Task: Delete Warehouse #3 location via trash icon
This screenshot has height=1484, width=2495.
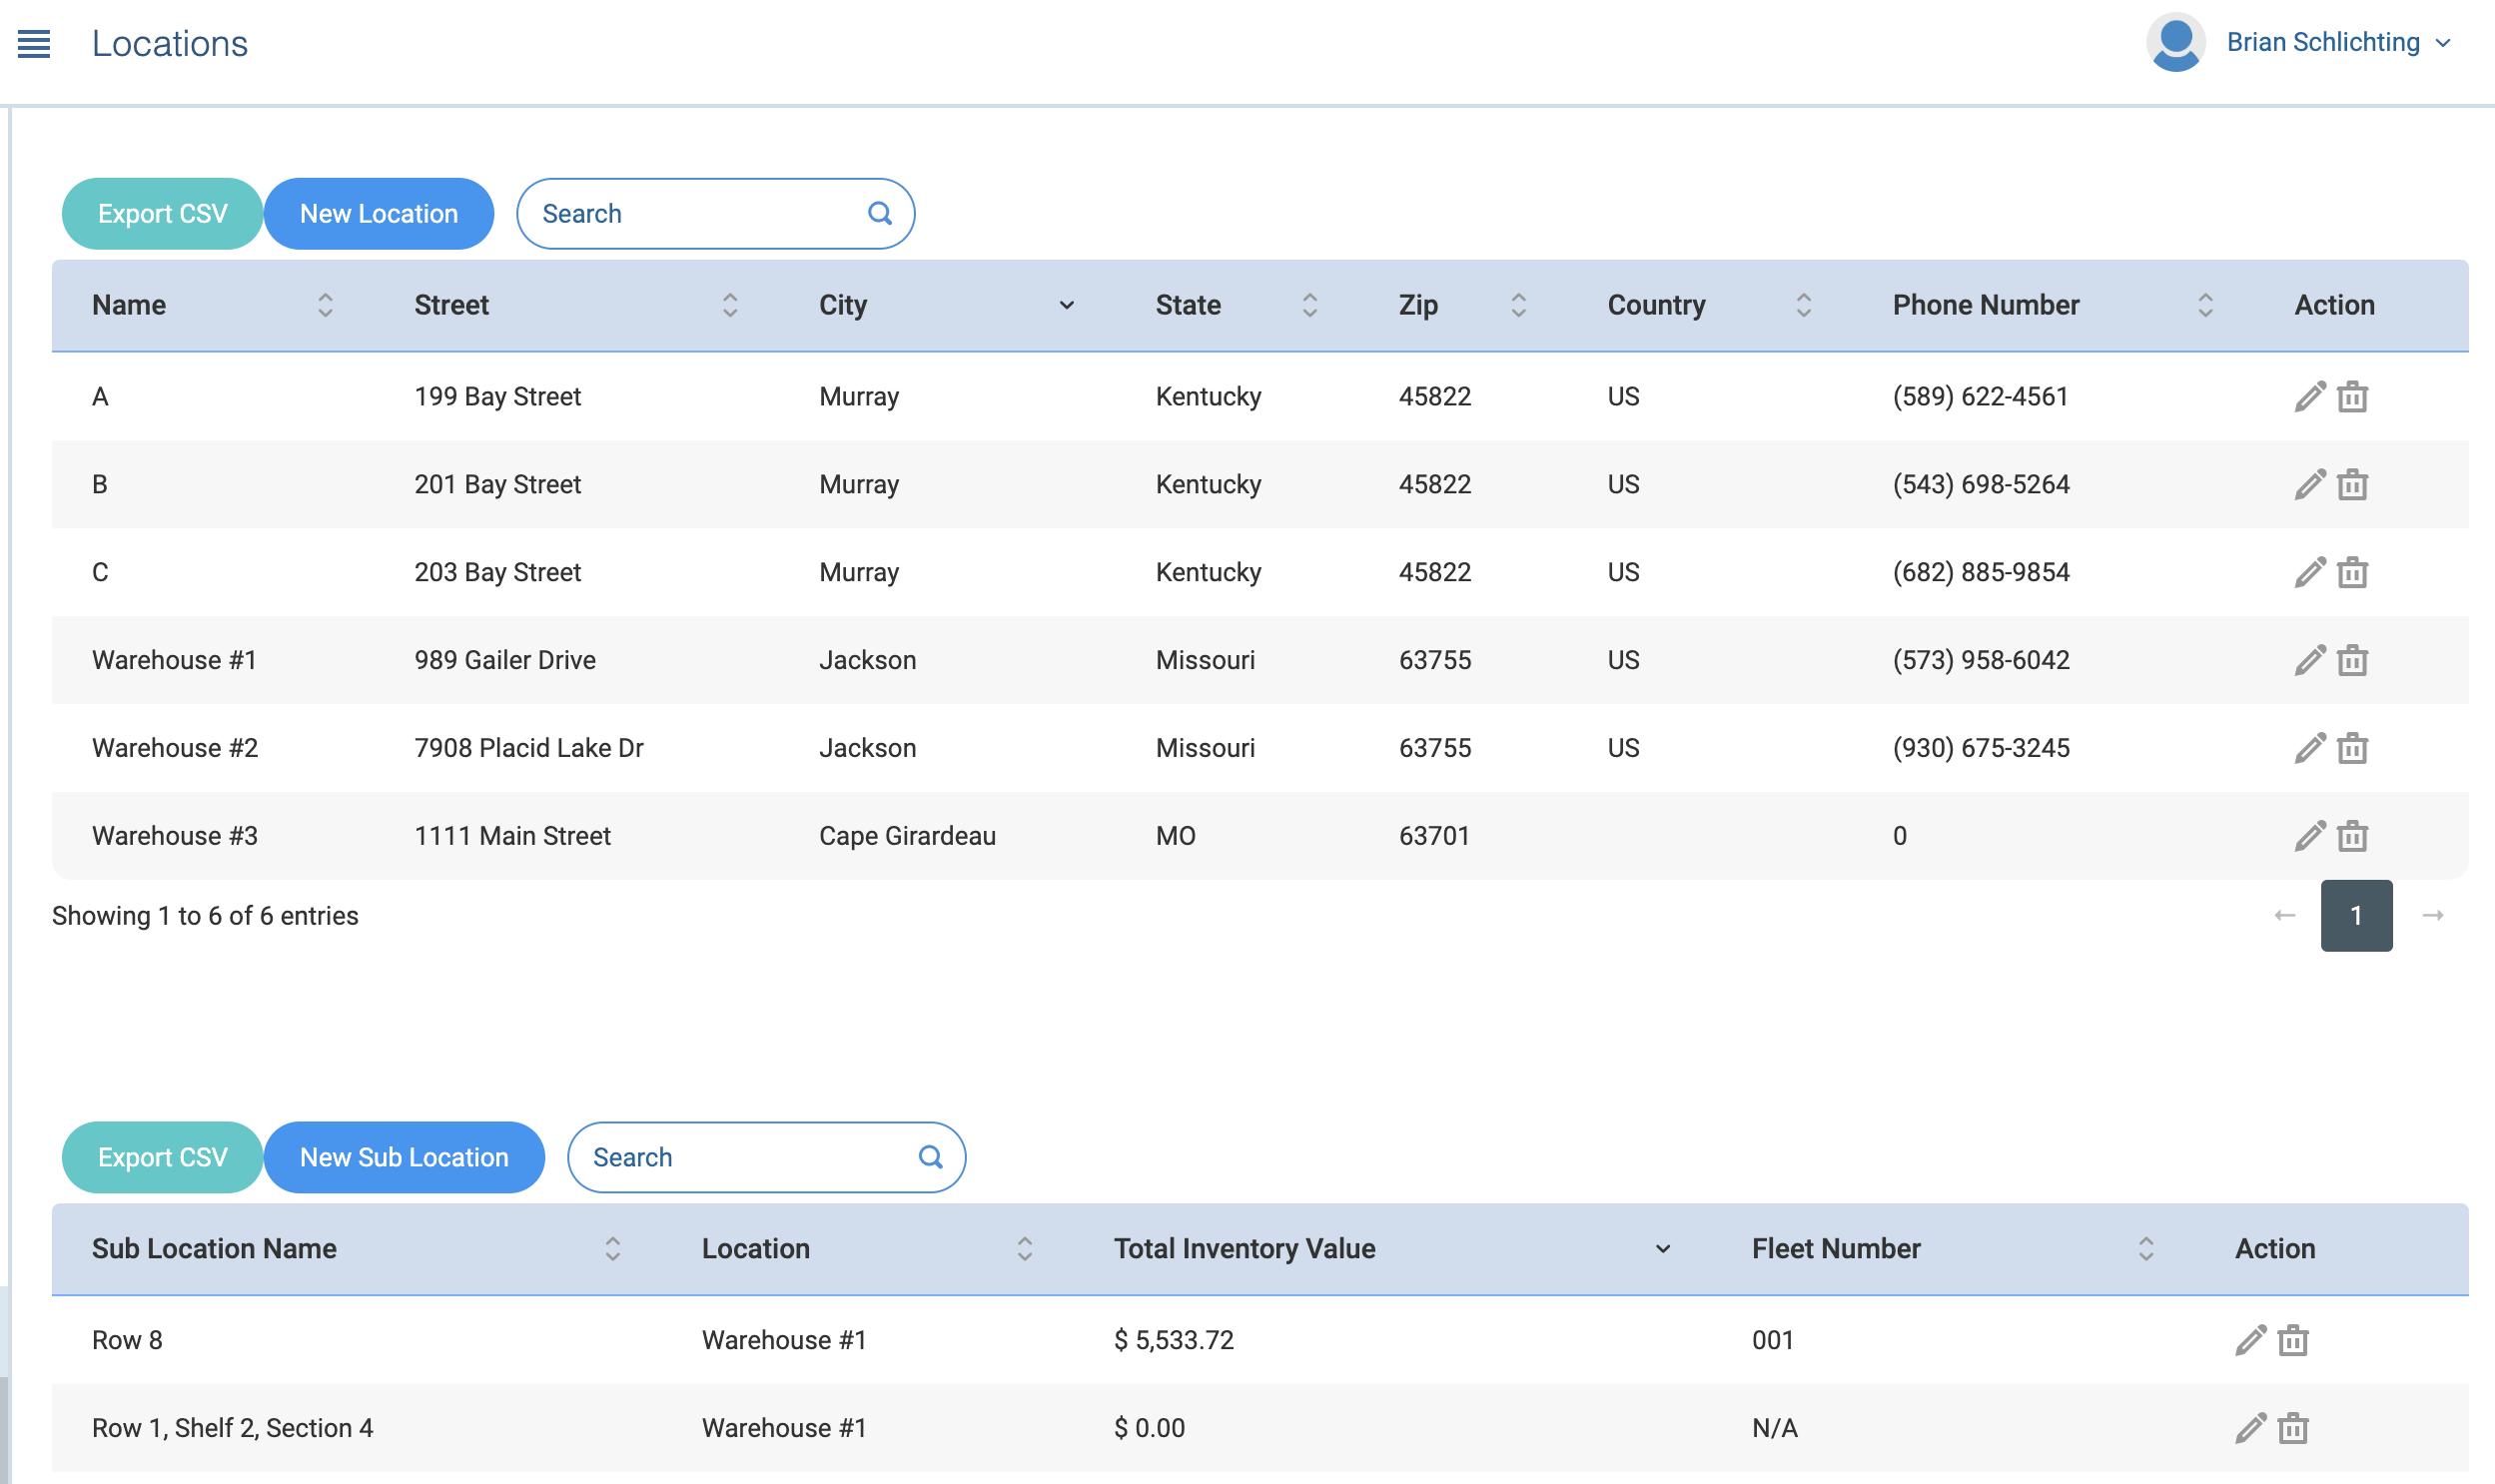Action: [x=2352, y=836]
